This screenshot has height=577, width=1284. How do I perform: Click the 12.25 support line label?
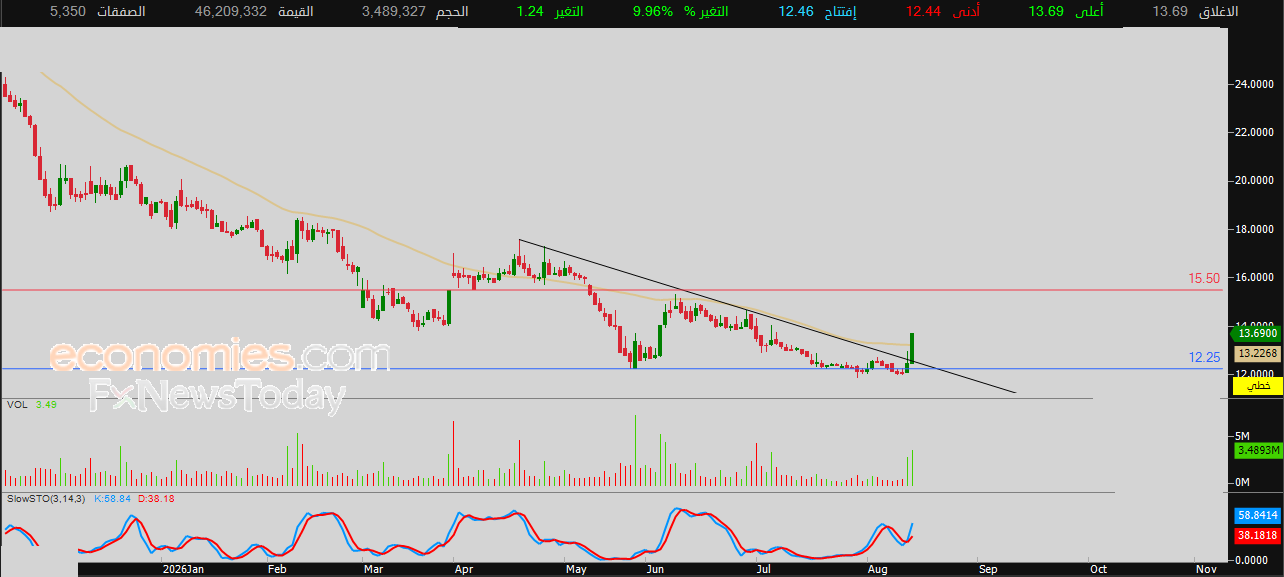coord(1205,357)
